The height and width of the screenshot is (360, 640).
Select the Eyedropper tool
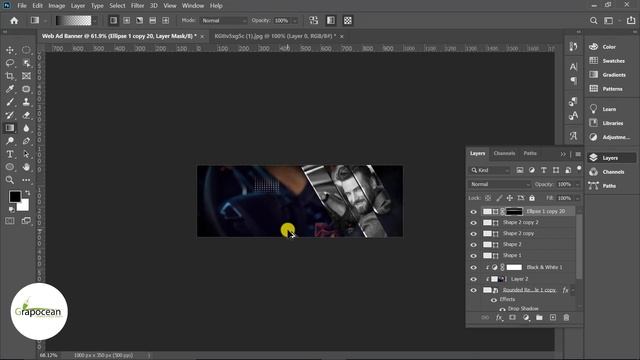(x=10, y=89)
